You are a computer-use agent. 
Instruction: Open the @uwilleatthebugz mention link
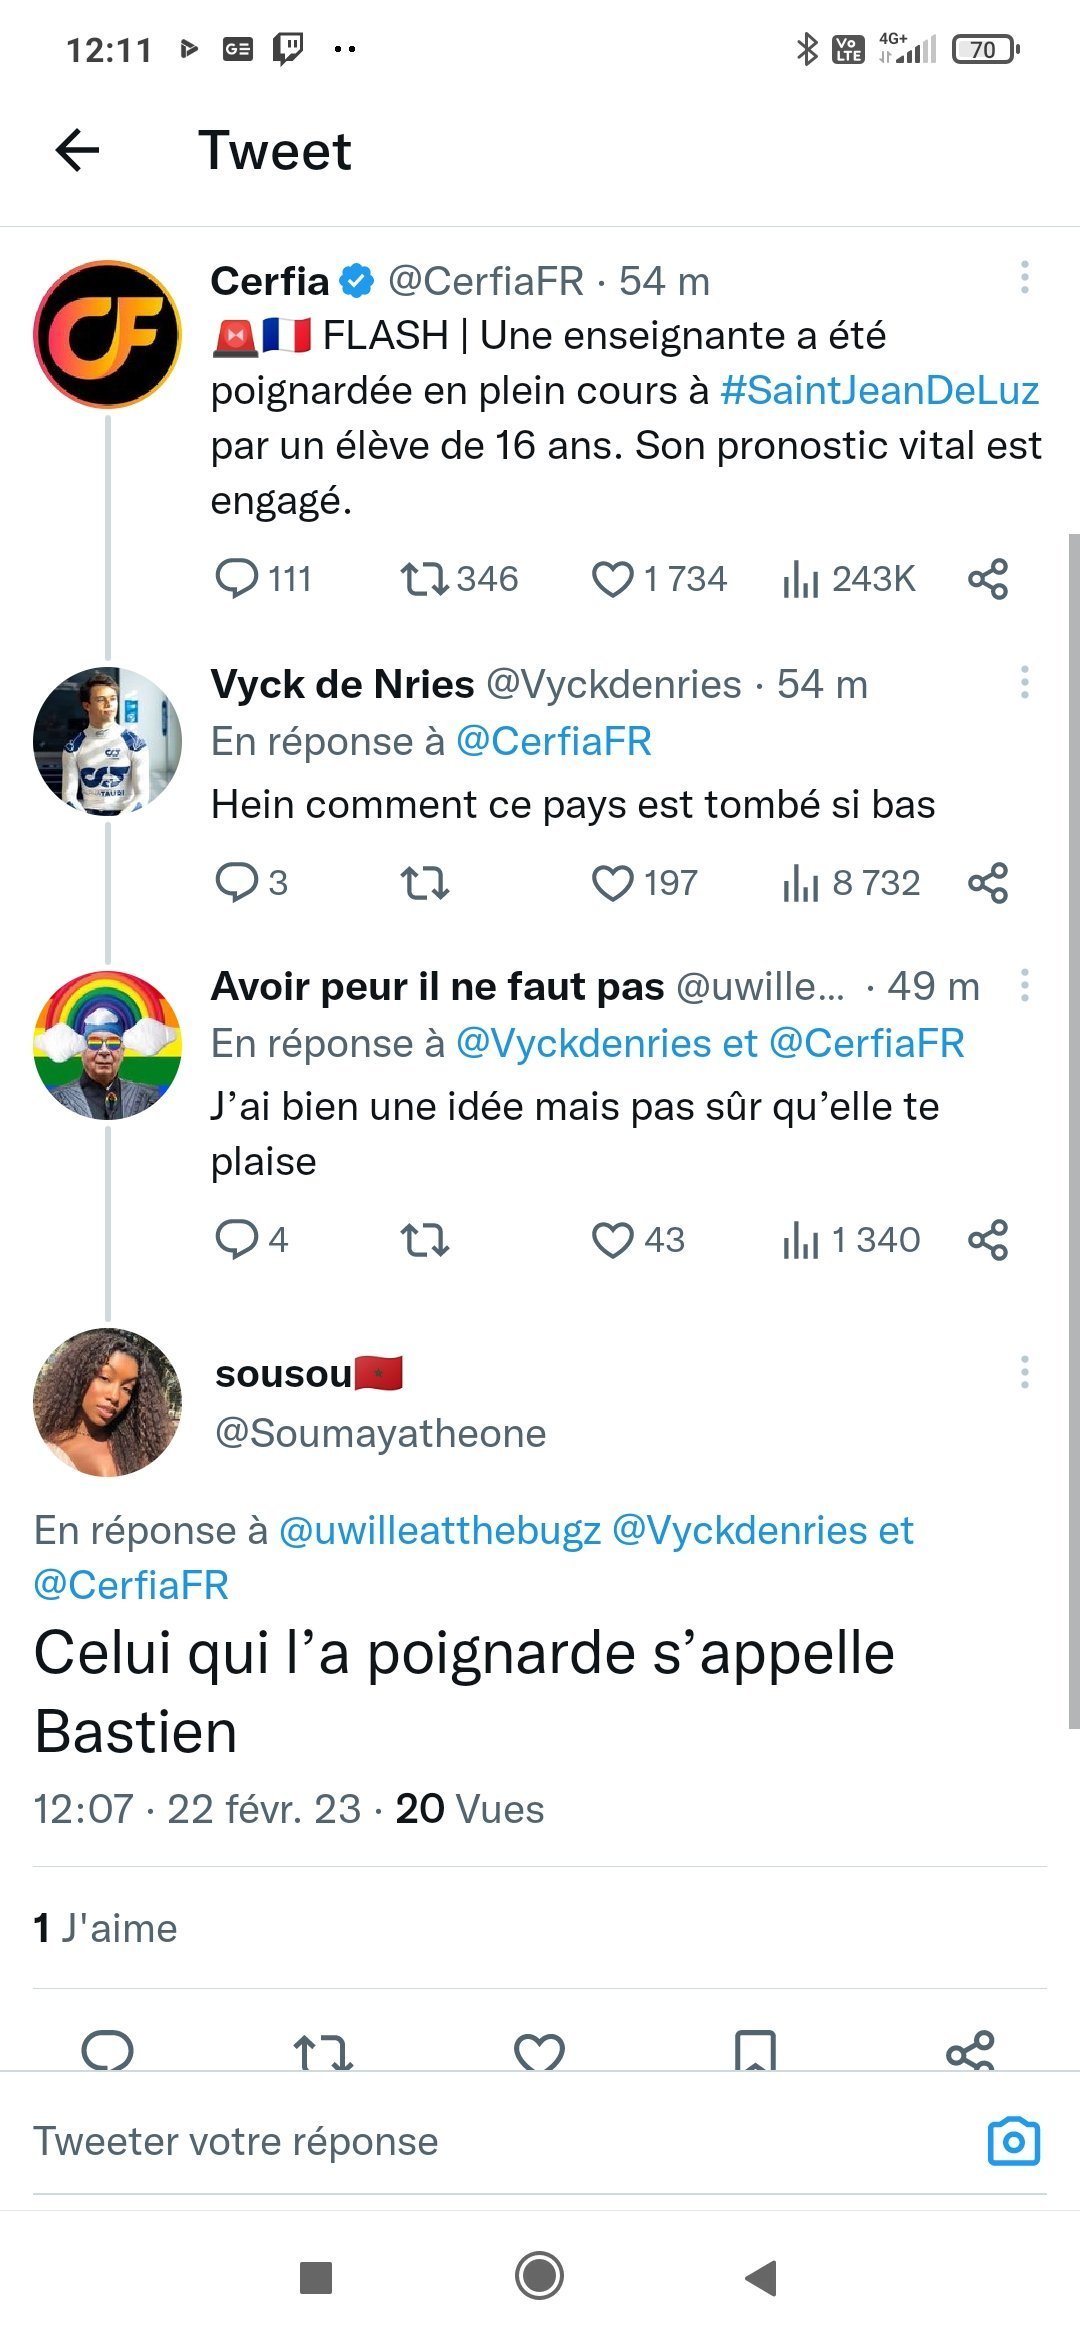[x=440, y=1531]
